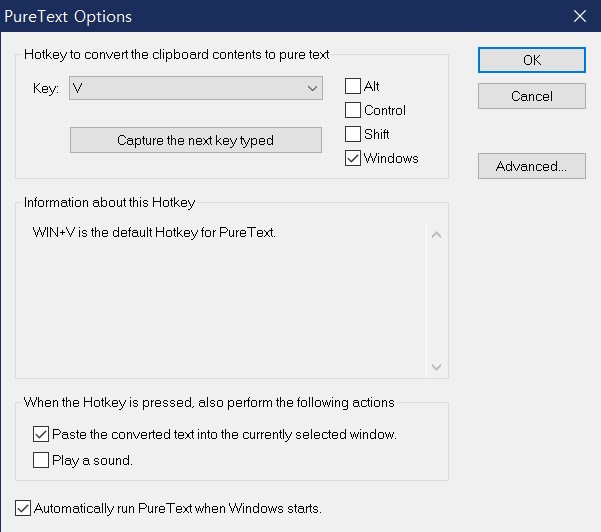The width and height of the screenshot is (601, 532).
Task: Click 'When the Hotkey is pressed' heading
Action: coord(209,402)
